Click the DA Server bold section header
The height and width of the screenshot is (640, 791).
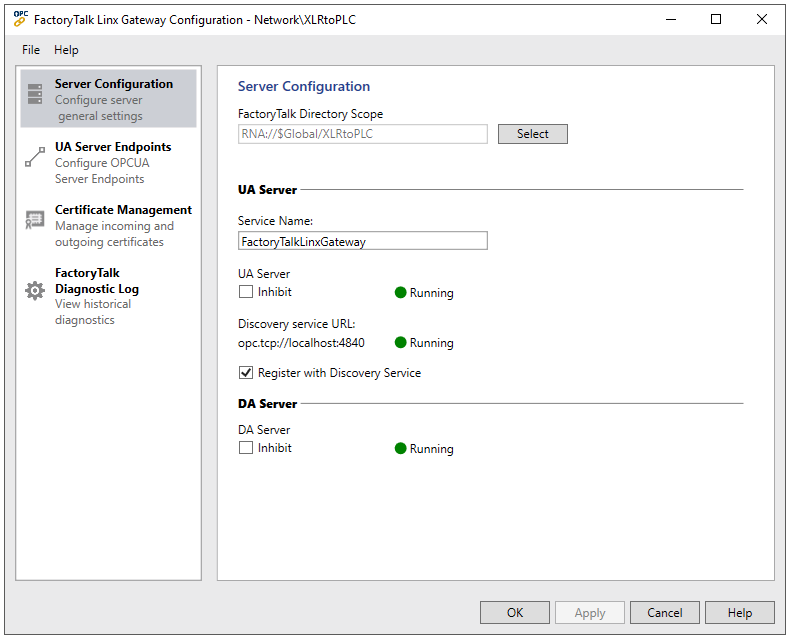[267, 403]
